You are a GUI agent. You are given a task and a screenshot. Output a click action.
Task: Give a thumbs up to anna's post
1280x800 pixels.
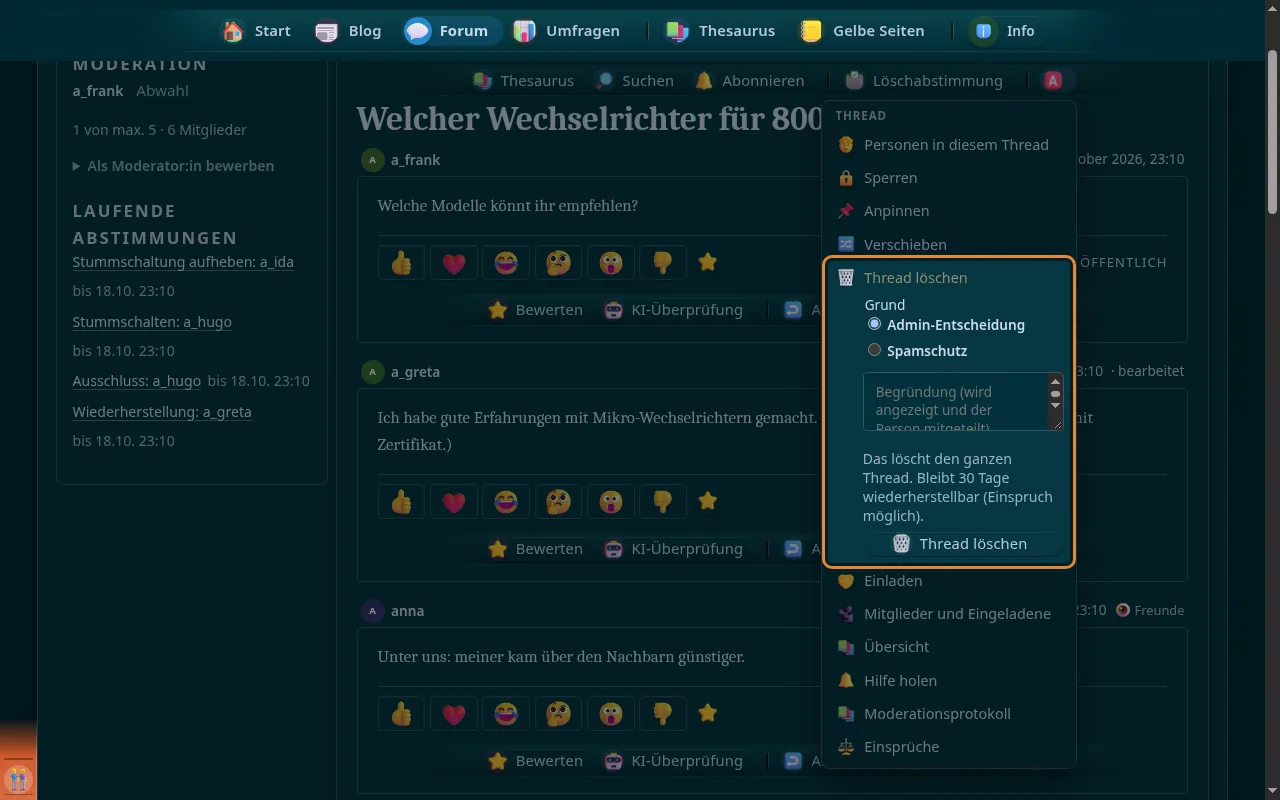(x=402, y=713)
